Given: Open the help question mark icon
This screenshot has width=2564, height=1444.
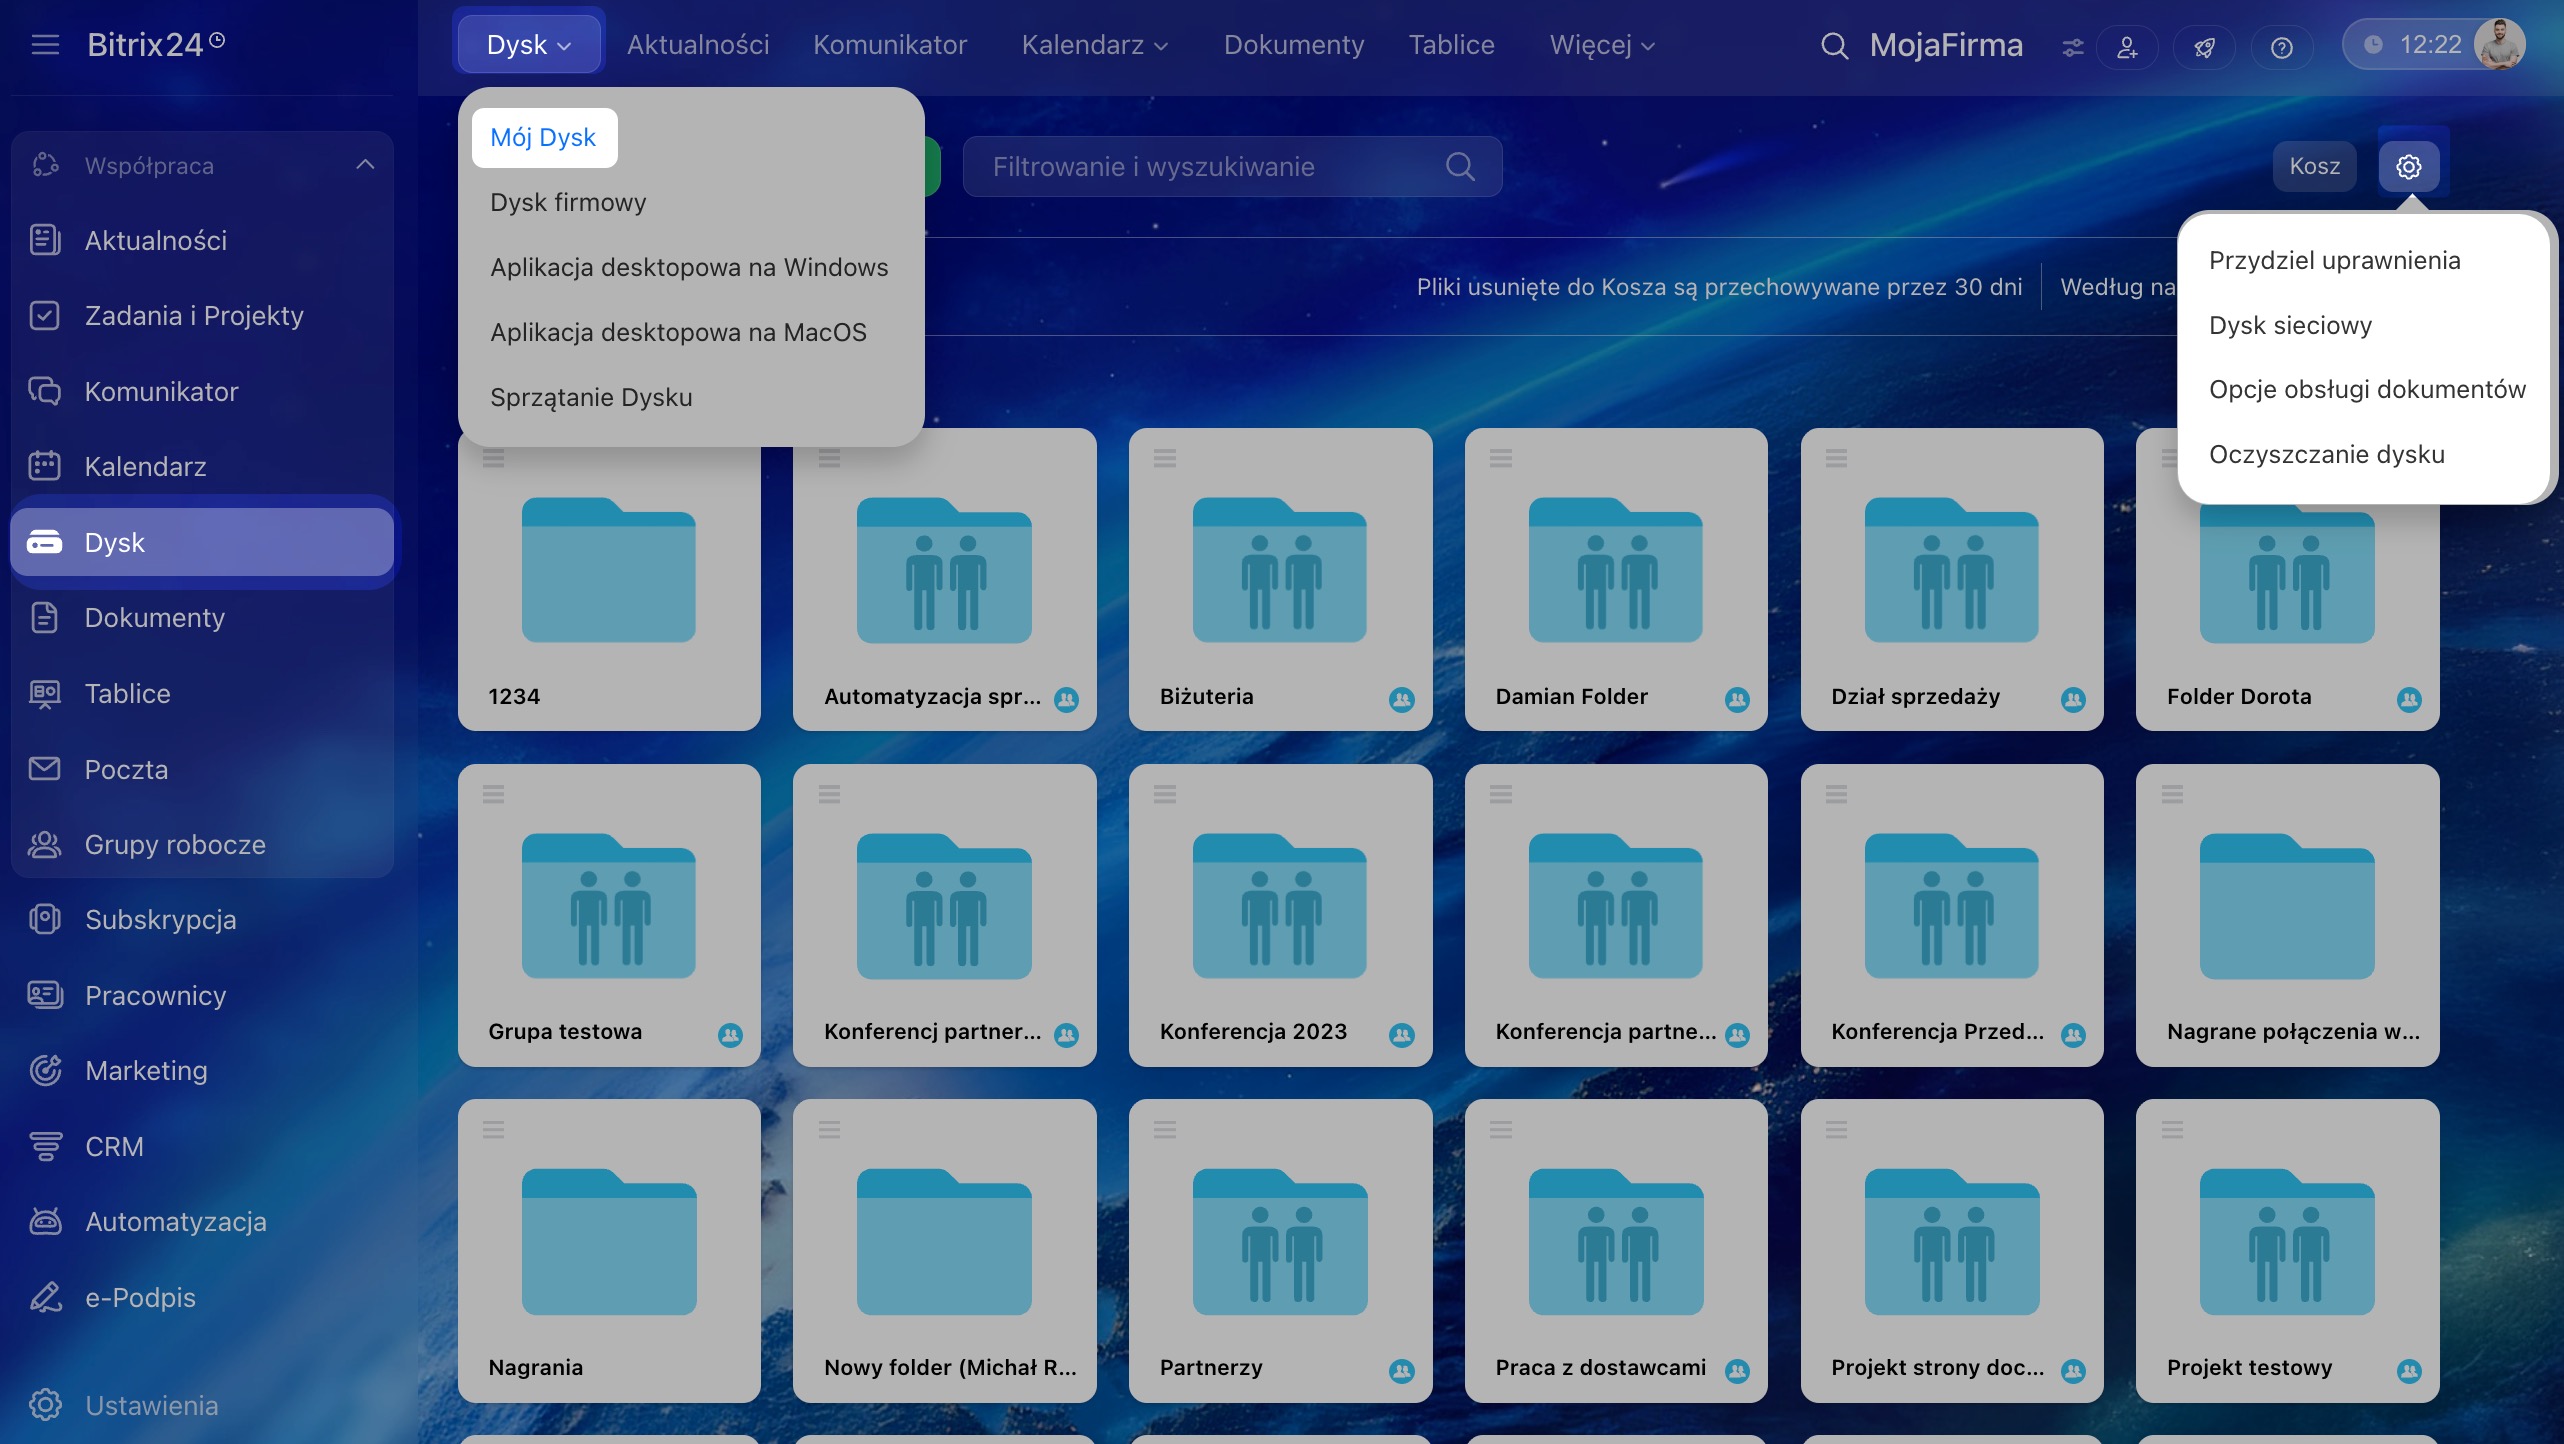Looking at the screenshot, I should [x=2281, y=47].
